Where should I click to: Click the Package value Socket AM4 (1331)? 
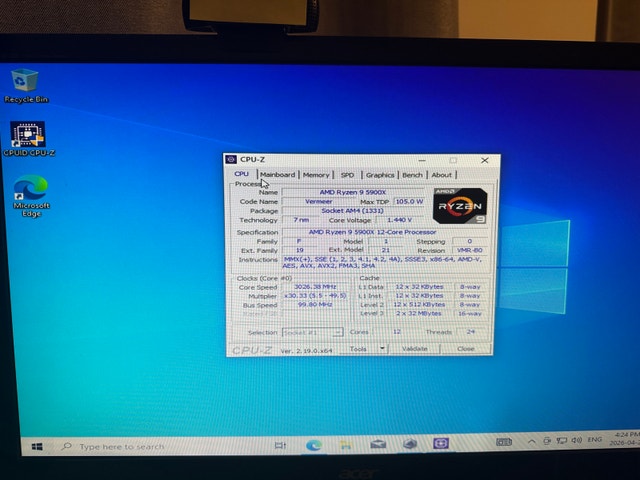(353, 211)
